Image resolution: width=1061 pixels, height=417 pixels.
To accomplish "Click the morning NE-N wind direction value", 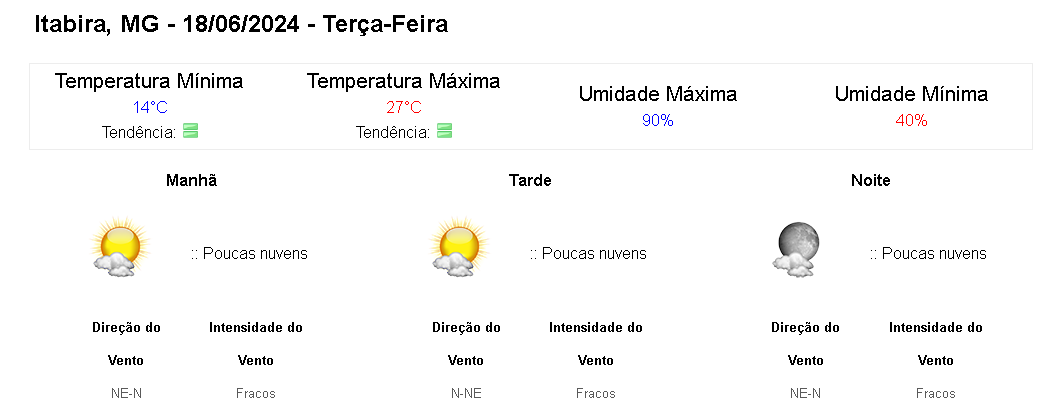I will click(x=126, y=394).
